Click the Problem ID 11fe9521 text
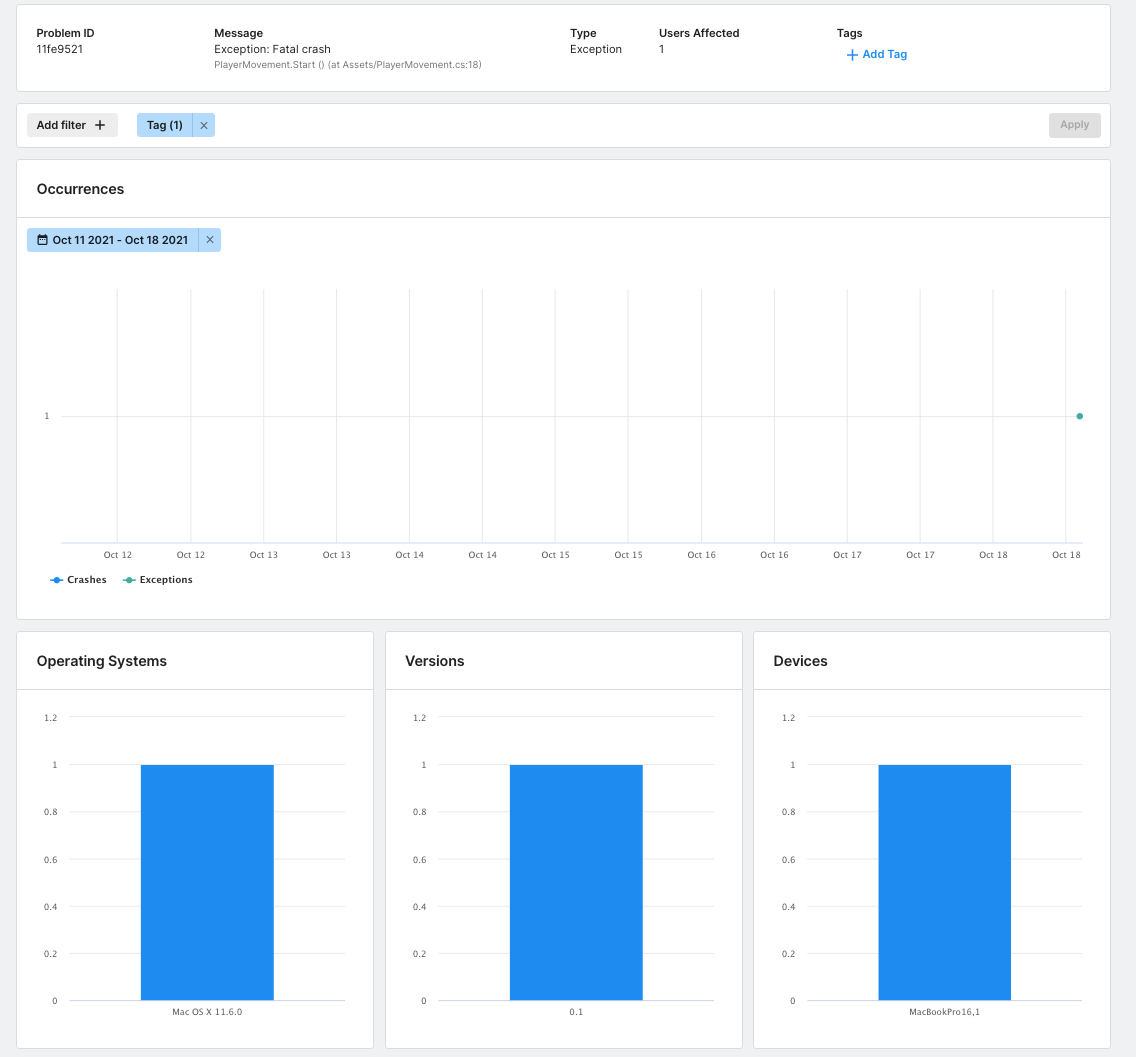This screenshot has height=1057, width=1136. point(60,49)
